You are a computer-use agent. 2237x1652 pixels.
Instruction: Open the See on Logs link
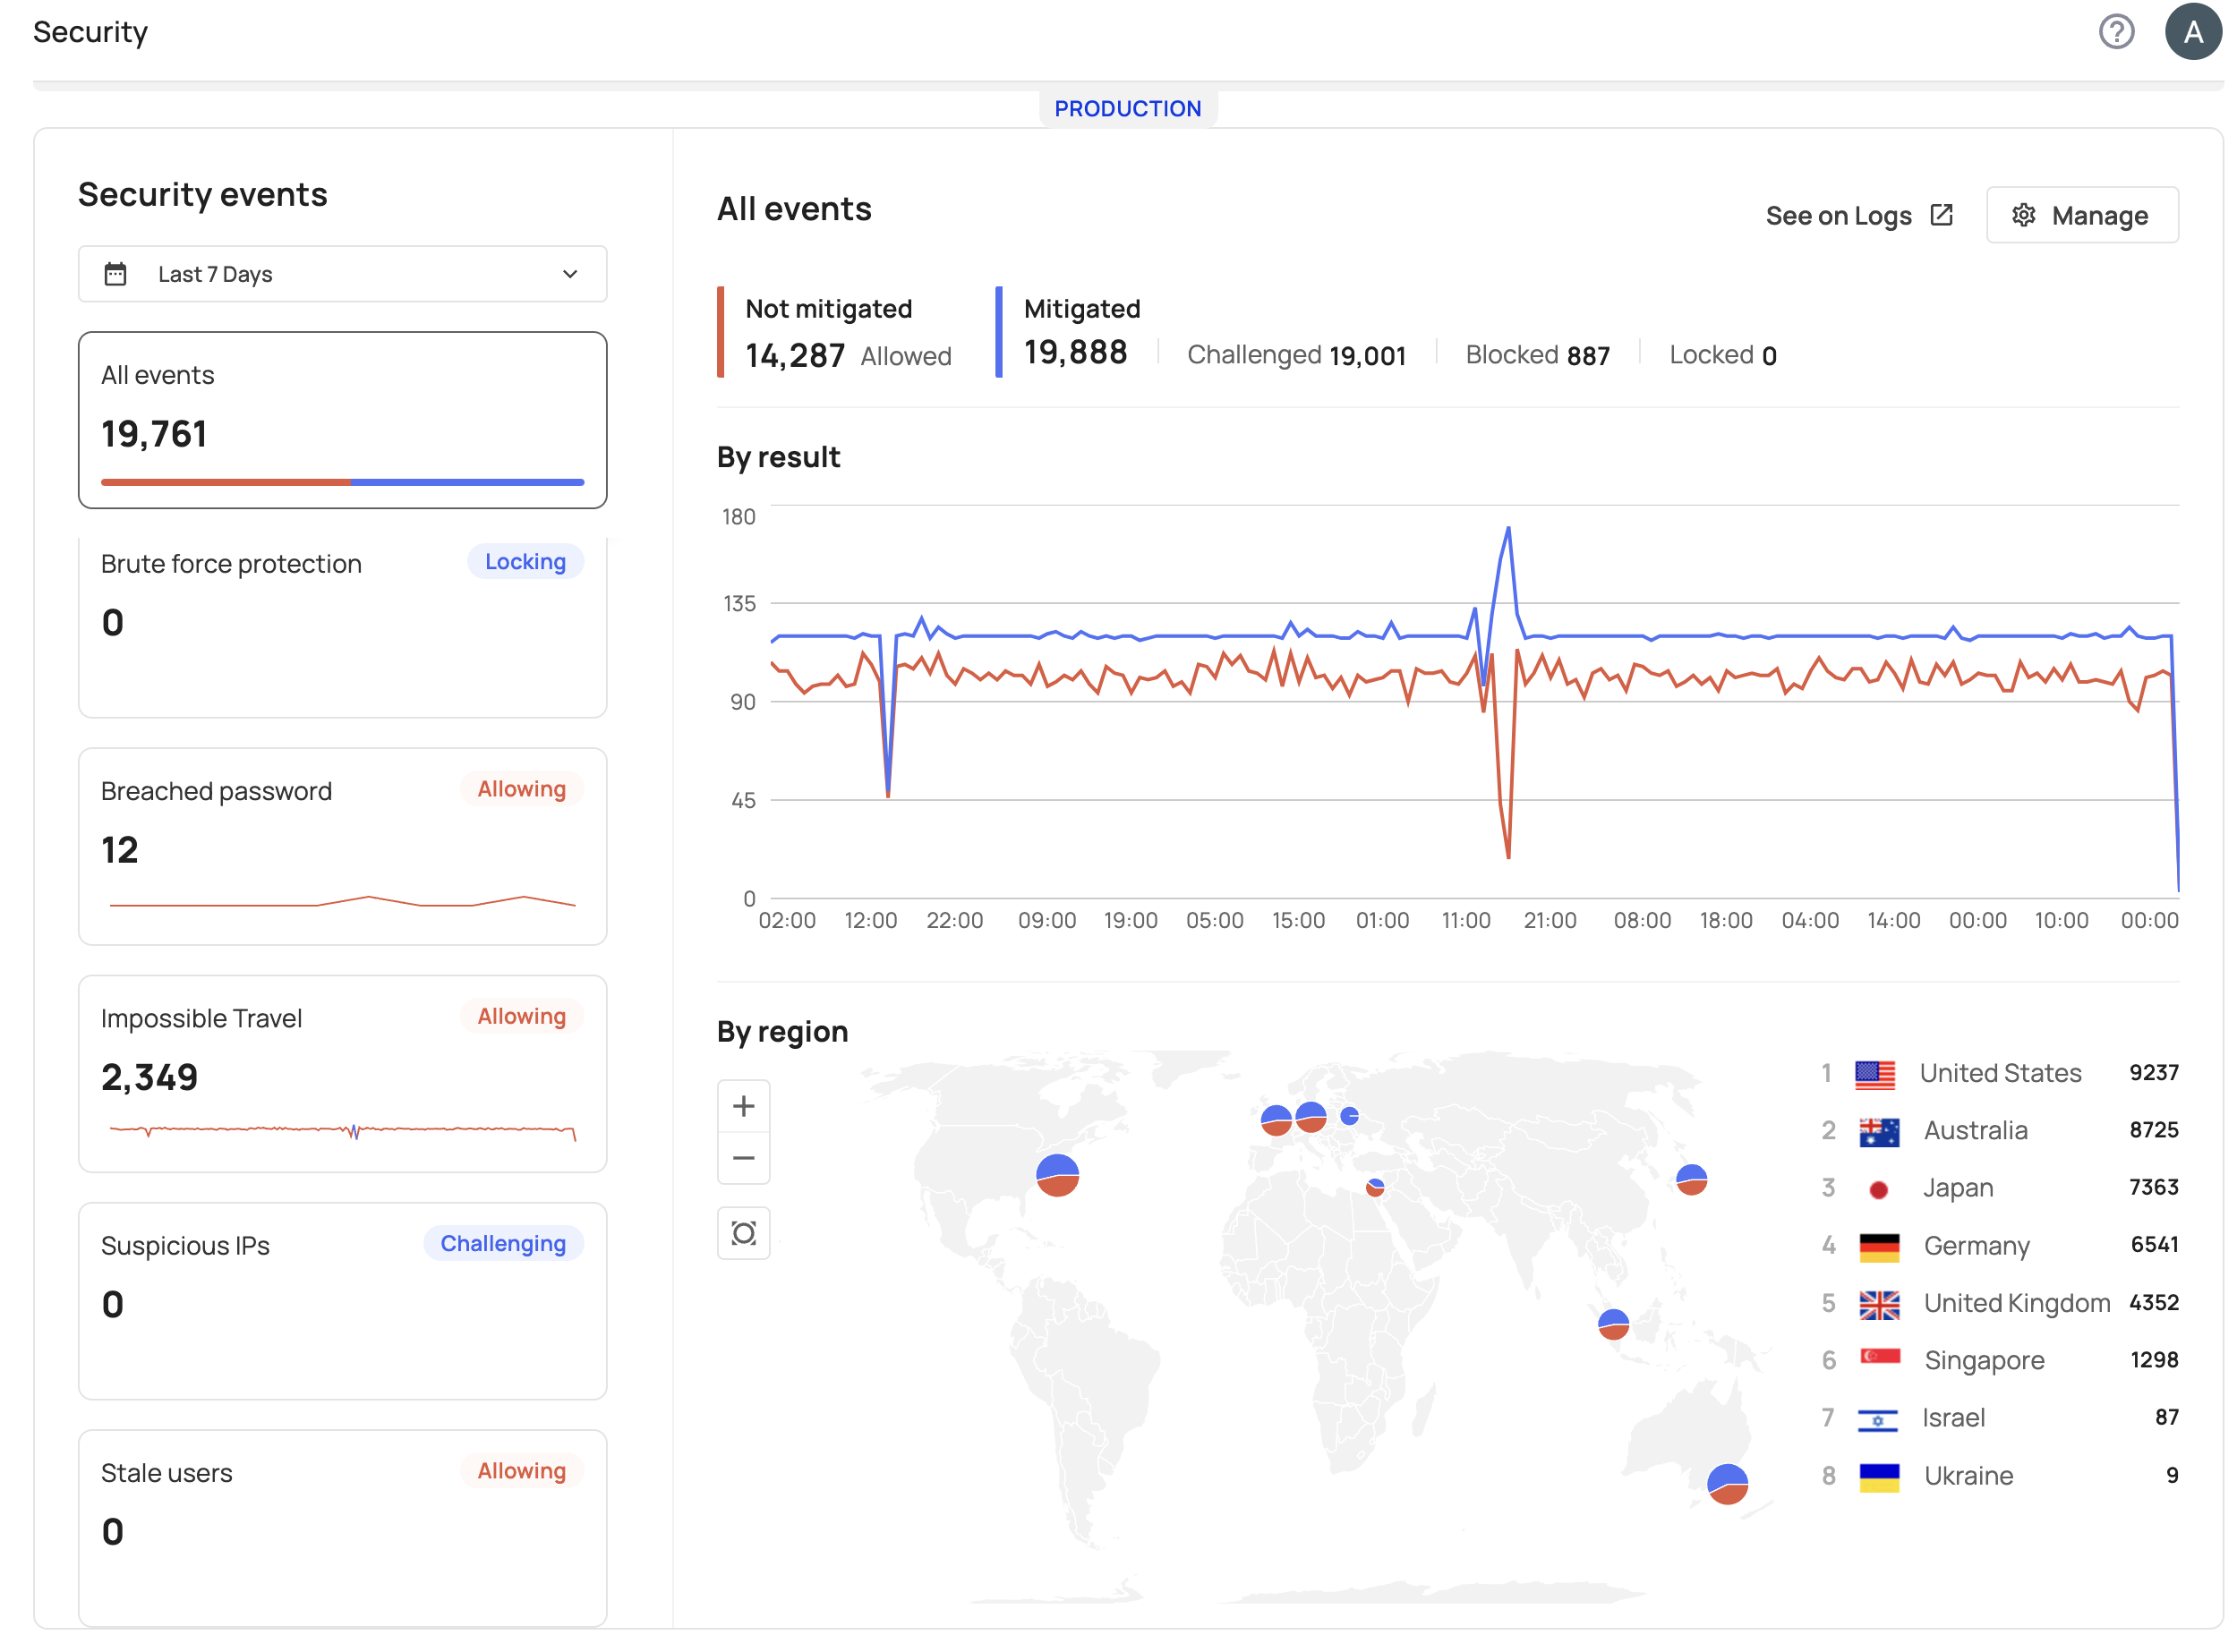pyautogui.click(x=1837, y=216)
